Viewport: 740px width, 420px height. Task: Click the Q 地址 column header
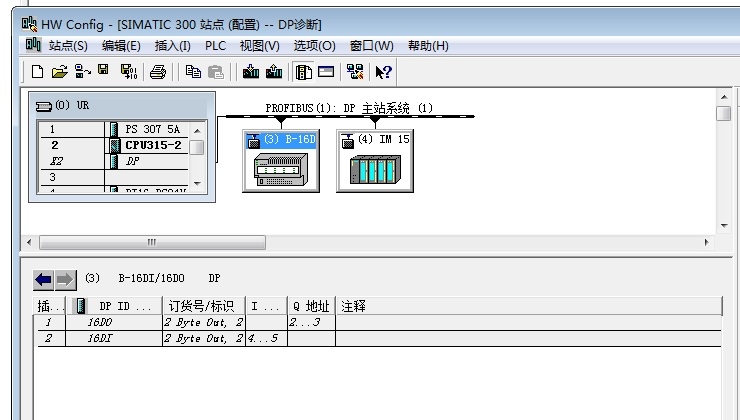pos(311,306)
